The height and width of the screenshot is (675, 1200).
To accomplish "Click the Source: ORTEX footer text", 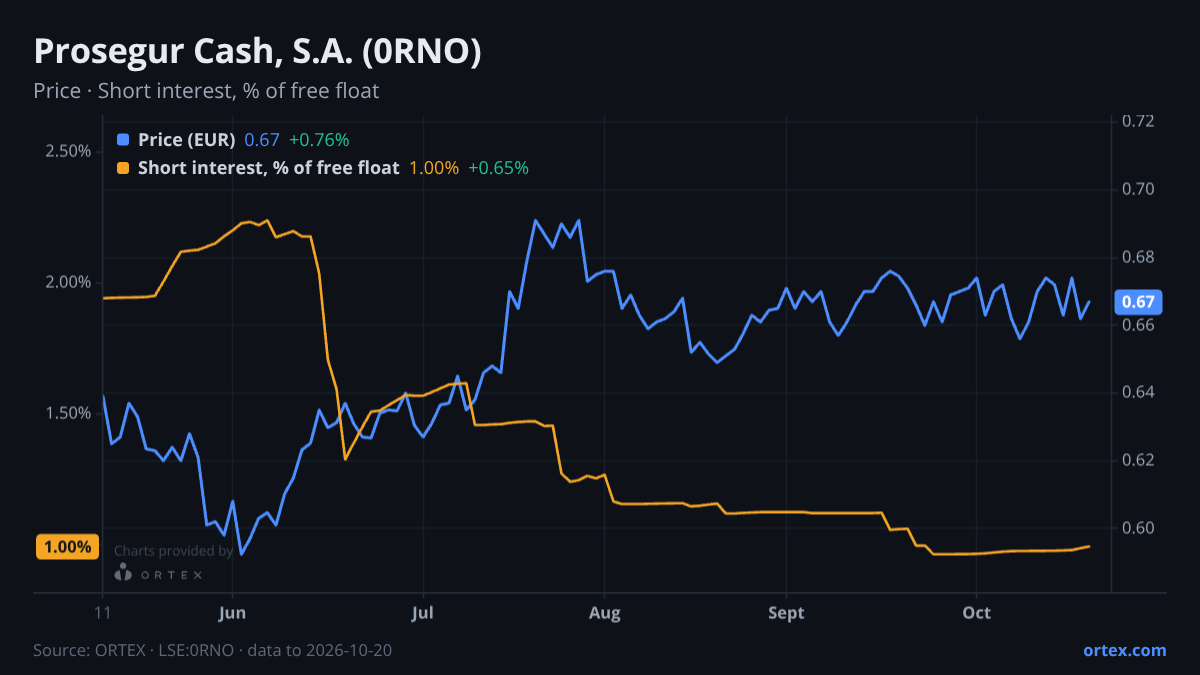I will tap(212, 650).
